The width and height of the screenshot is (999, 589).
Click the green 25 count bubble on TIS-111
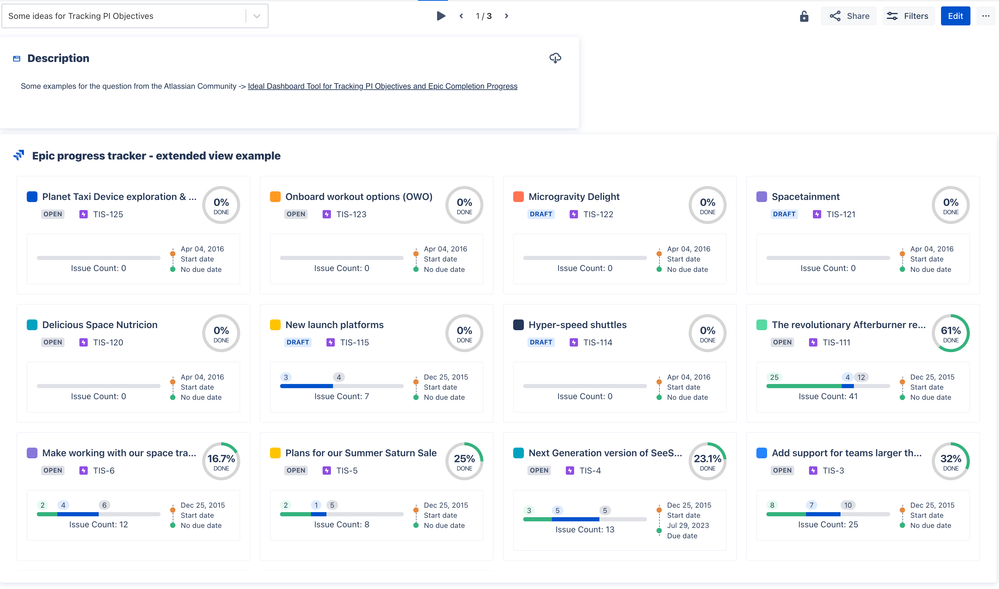point(774,377)
